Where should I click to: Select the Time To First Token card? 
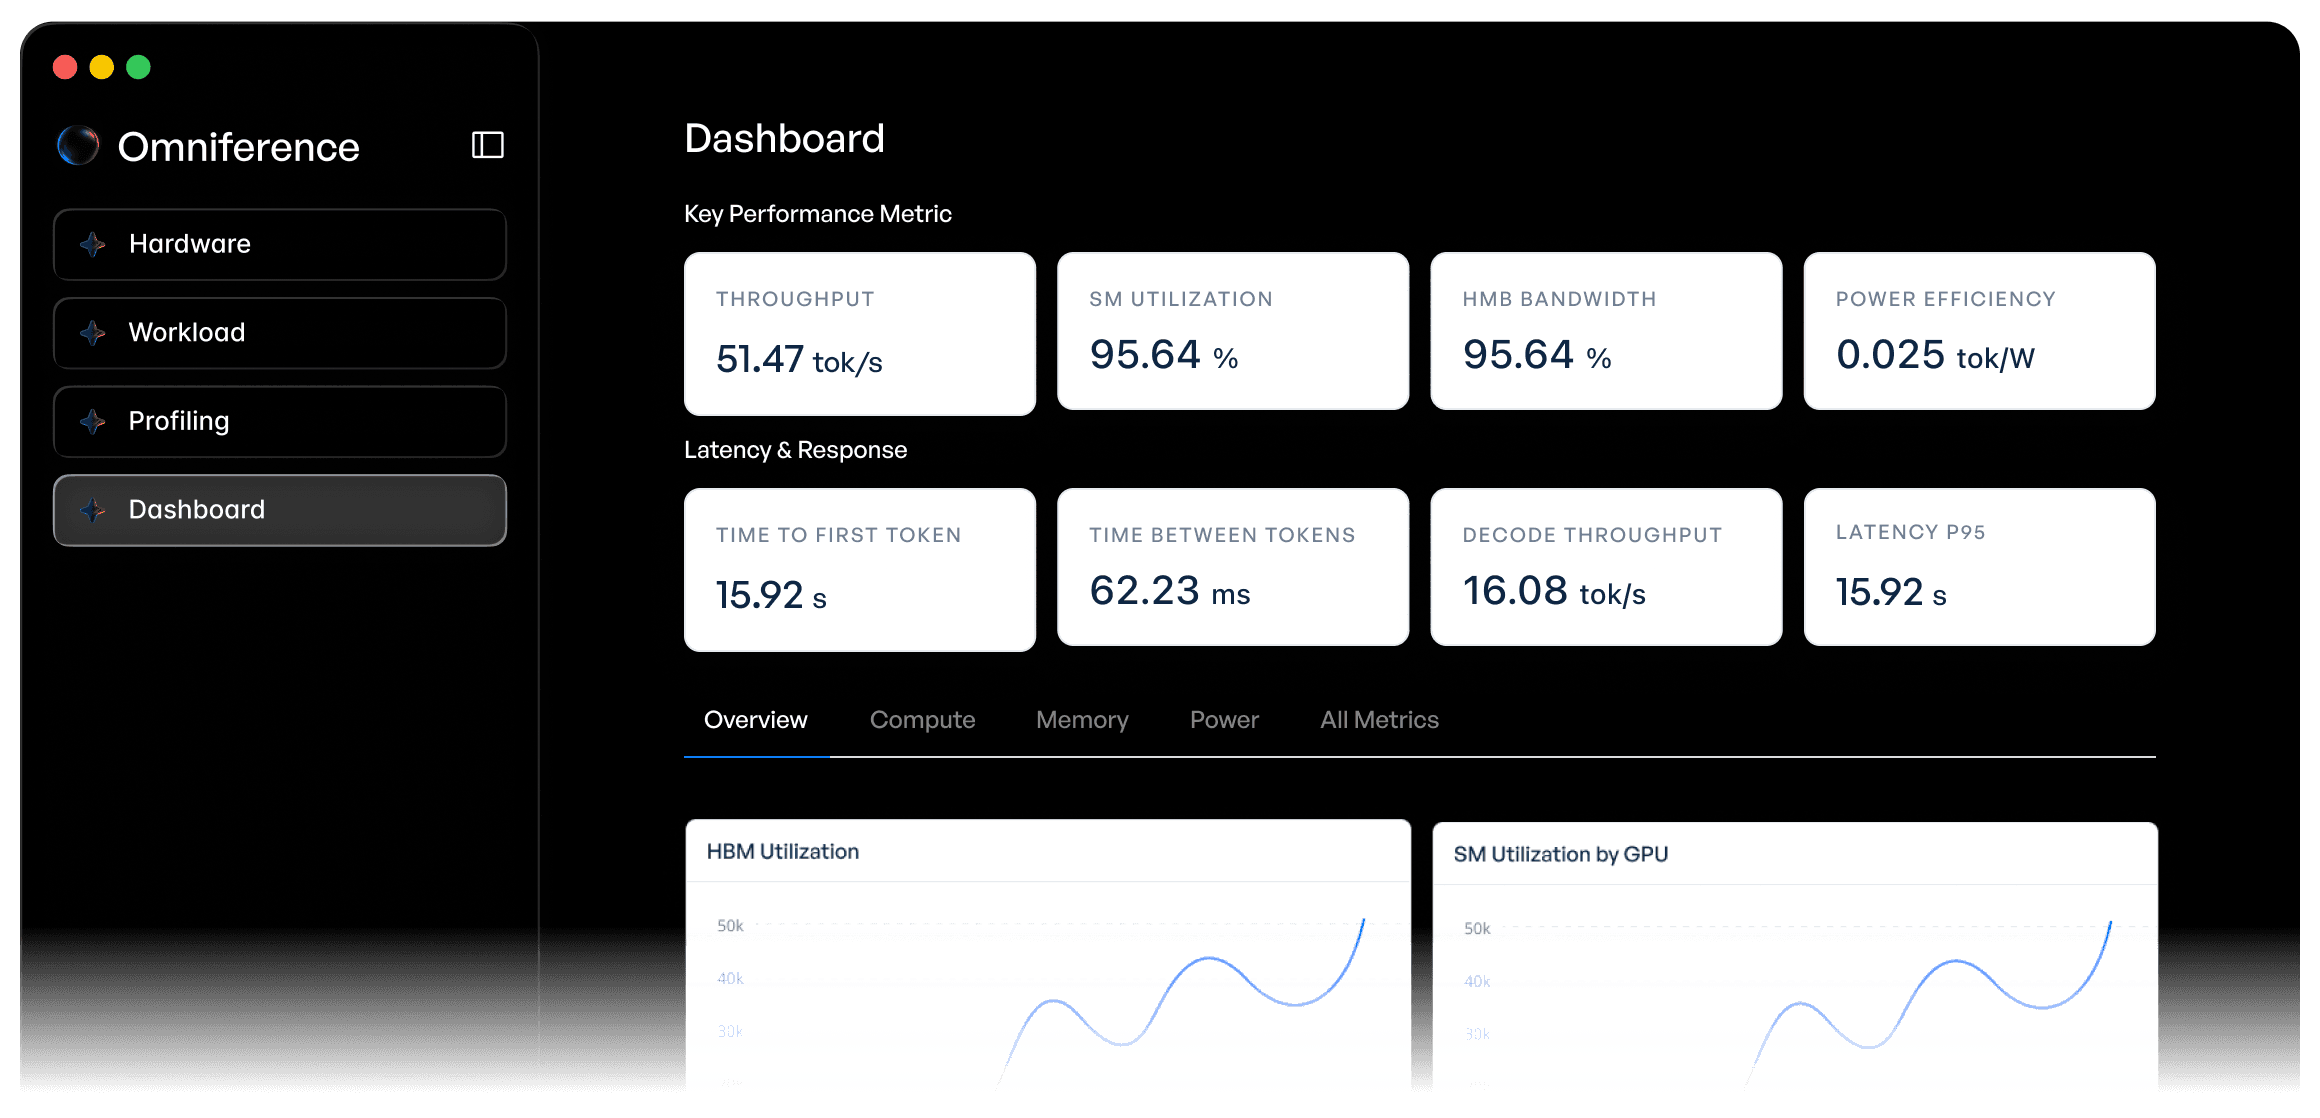860,570
